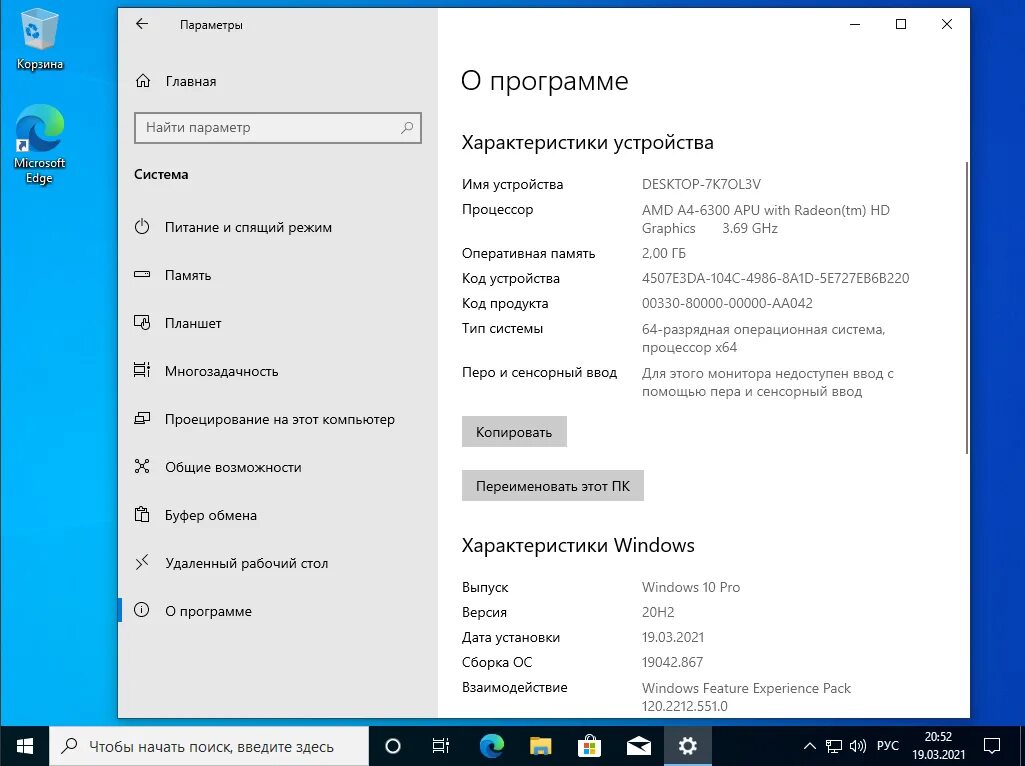Click the version value 20H2

(x=658, y=612)
